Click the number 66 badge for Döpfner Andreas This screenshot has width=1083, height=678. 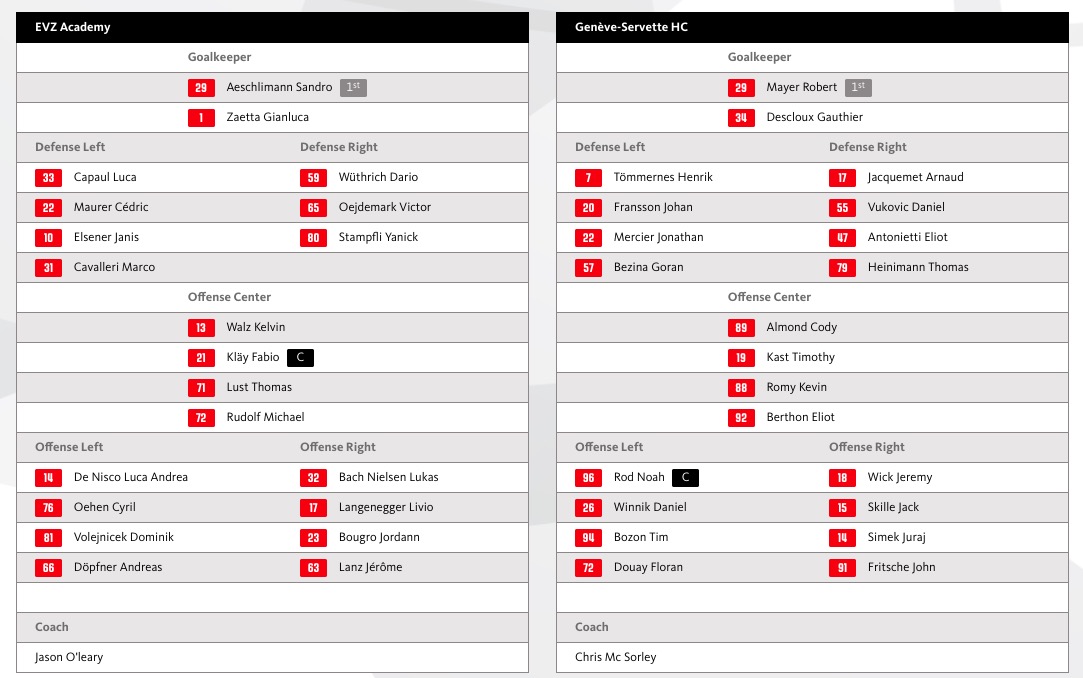point(48,568)
